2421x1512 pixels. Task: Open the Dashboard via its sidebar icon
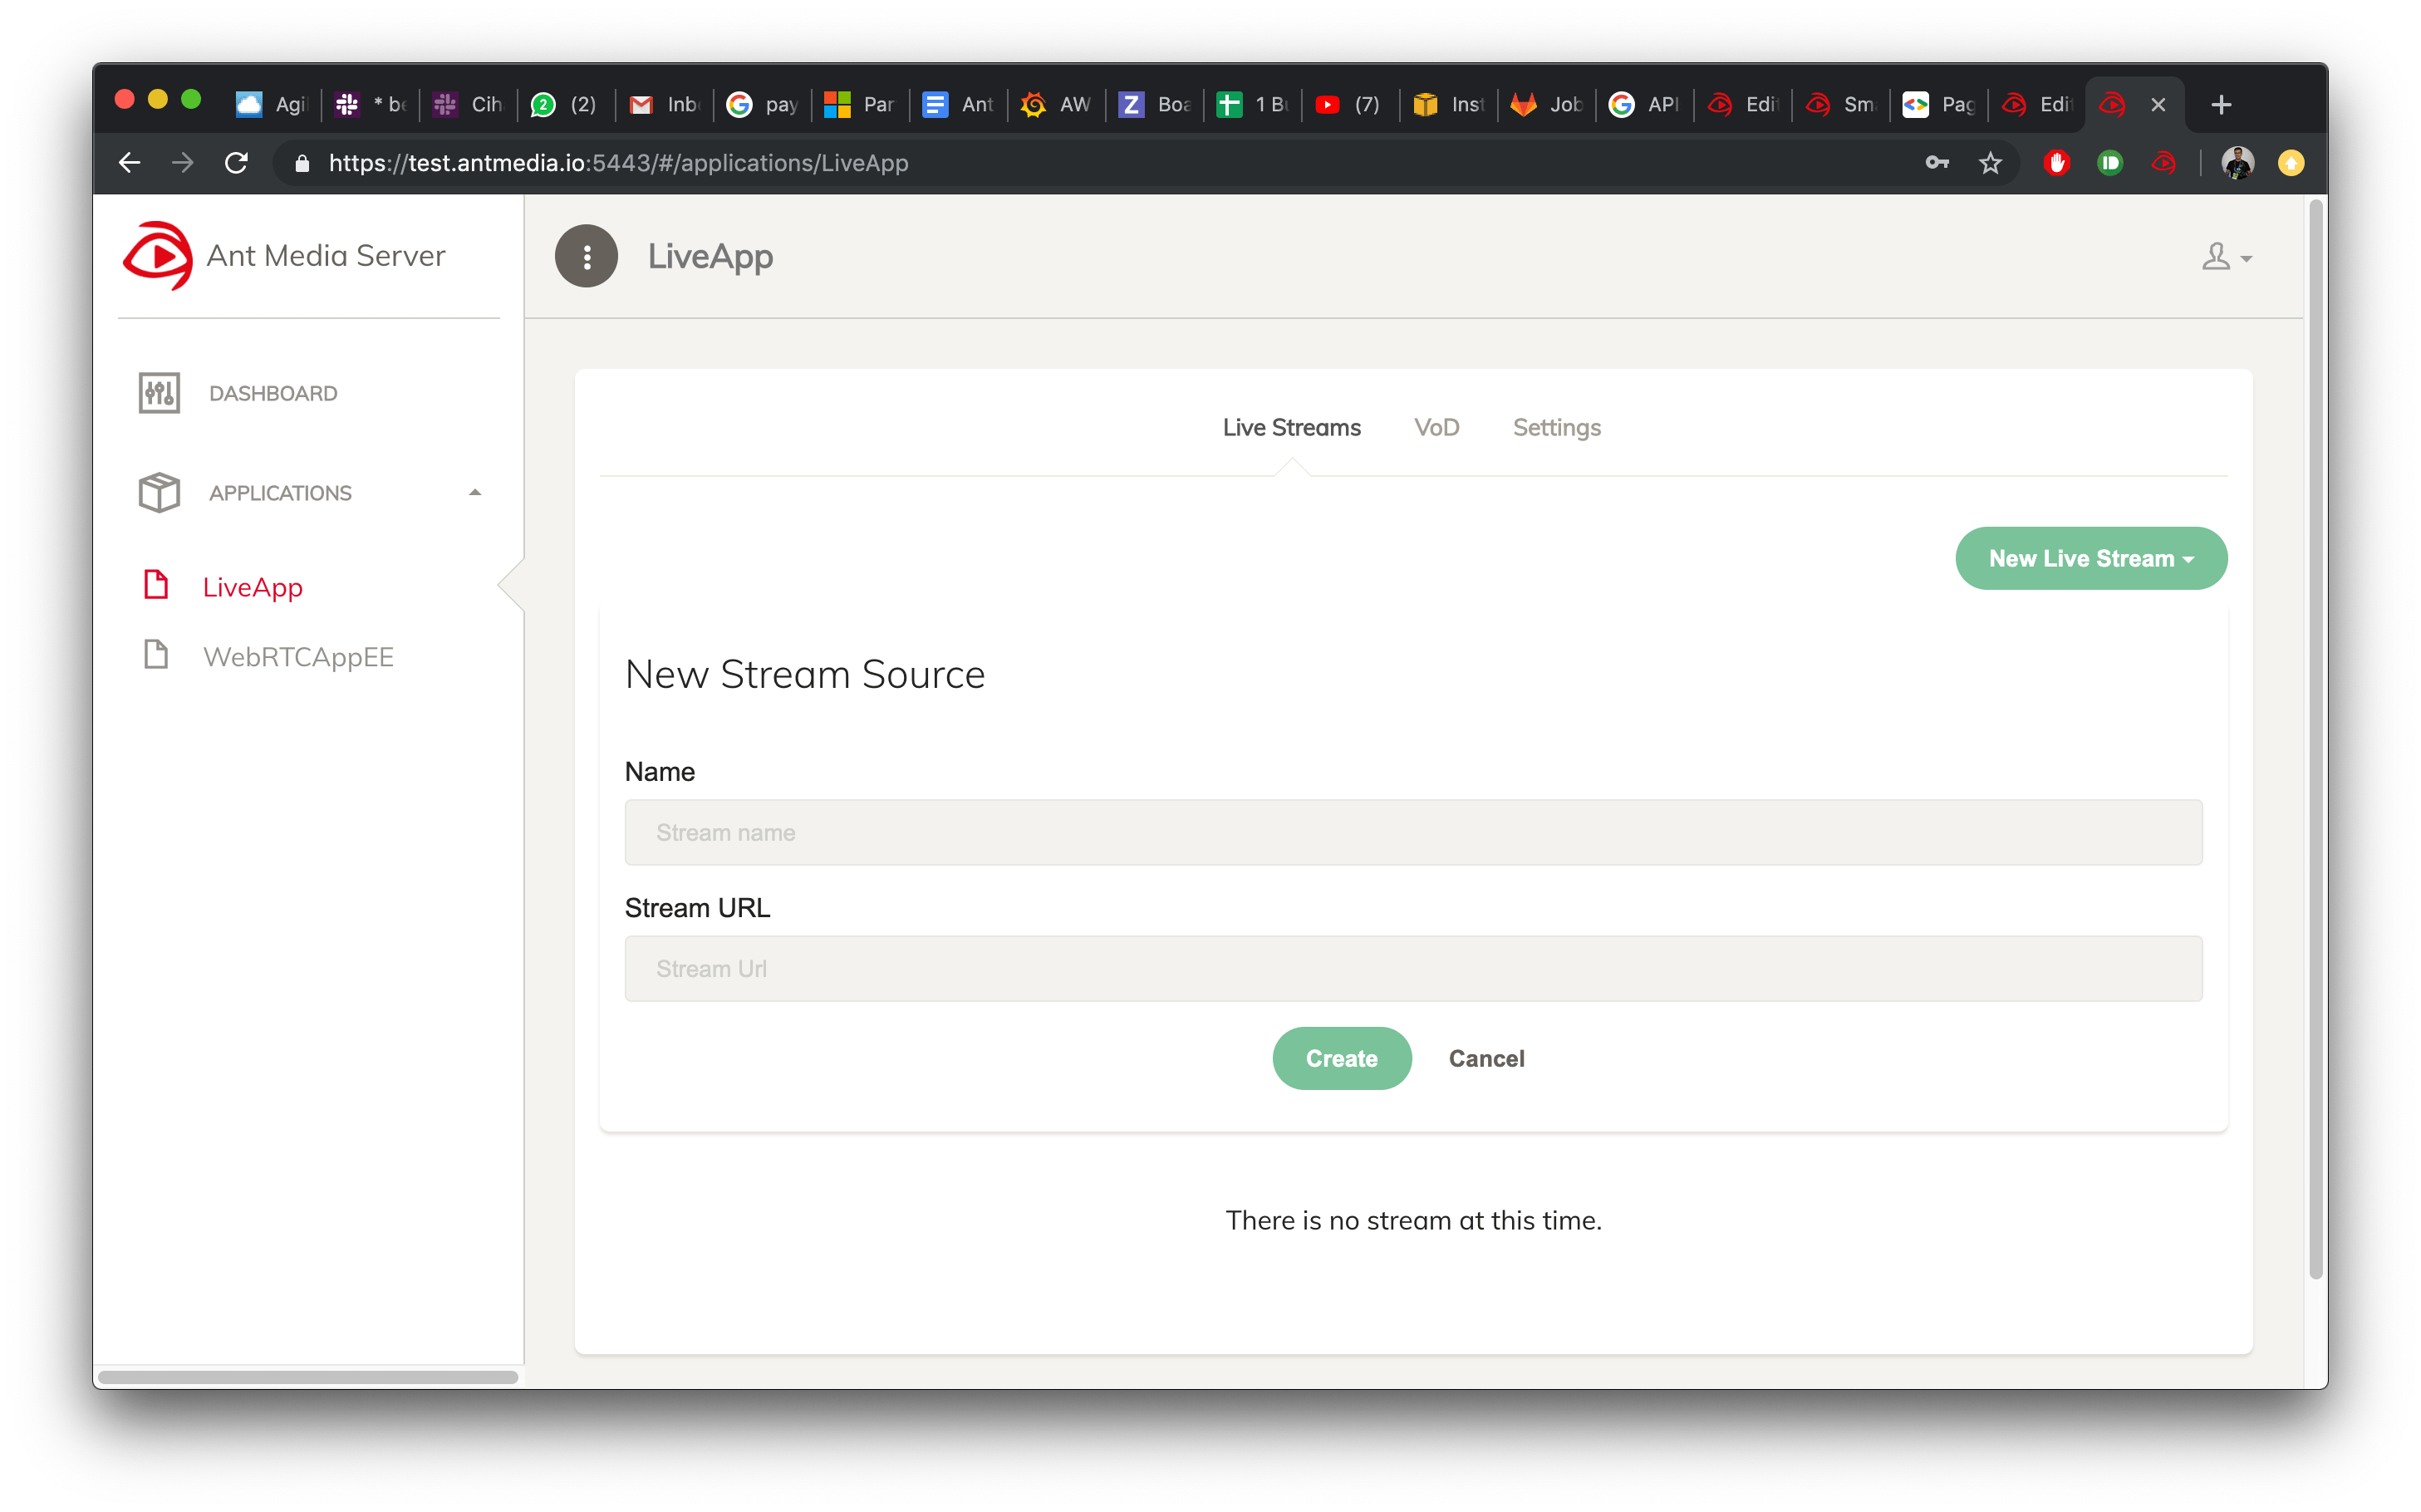pos(159,392)
